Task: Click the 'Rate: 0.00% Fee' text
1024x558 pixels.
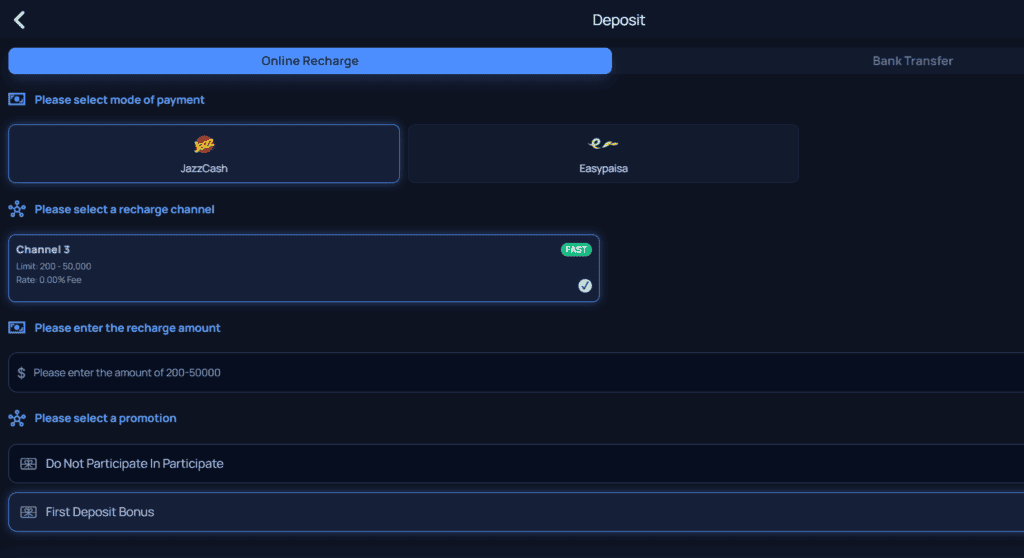Action: click(x=48, y=280)
